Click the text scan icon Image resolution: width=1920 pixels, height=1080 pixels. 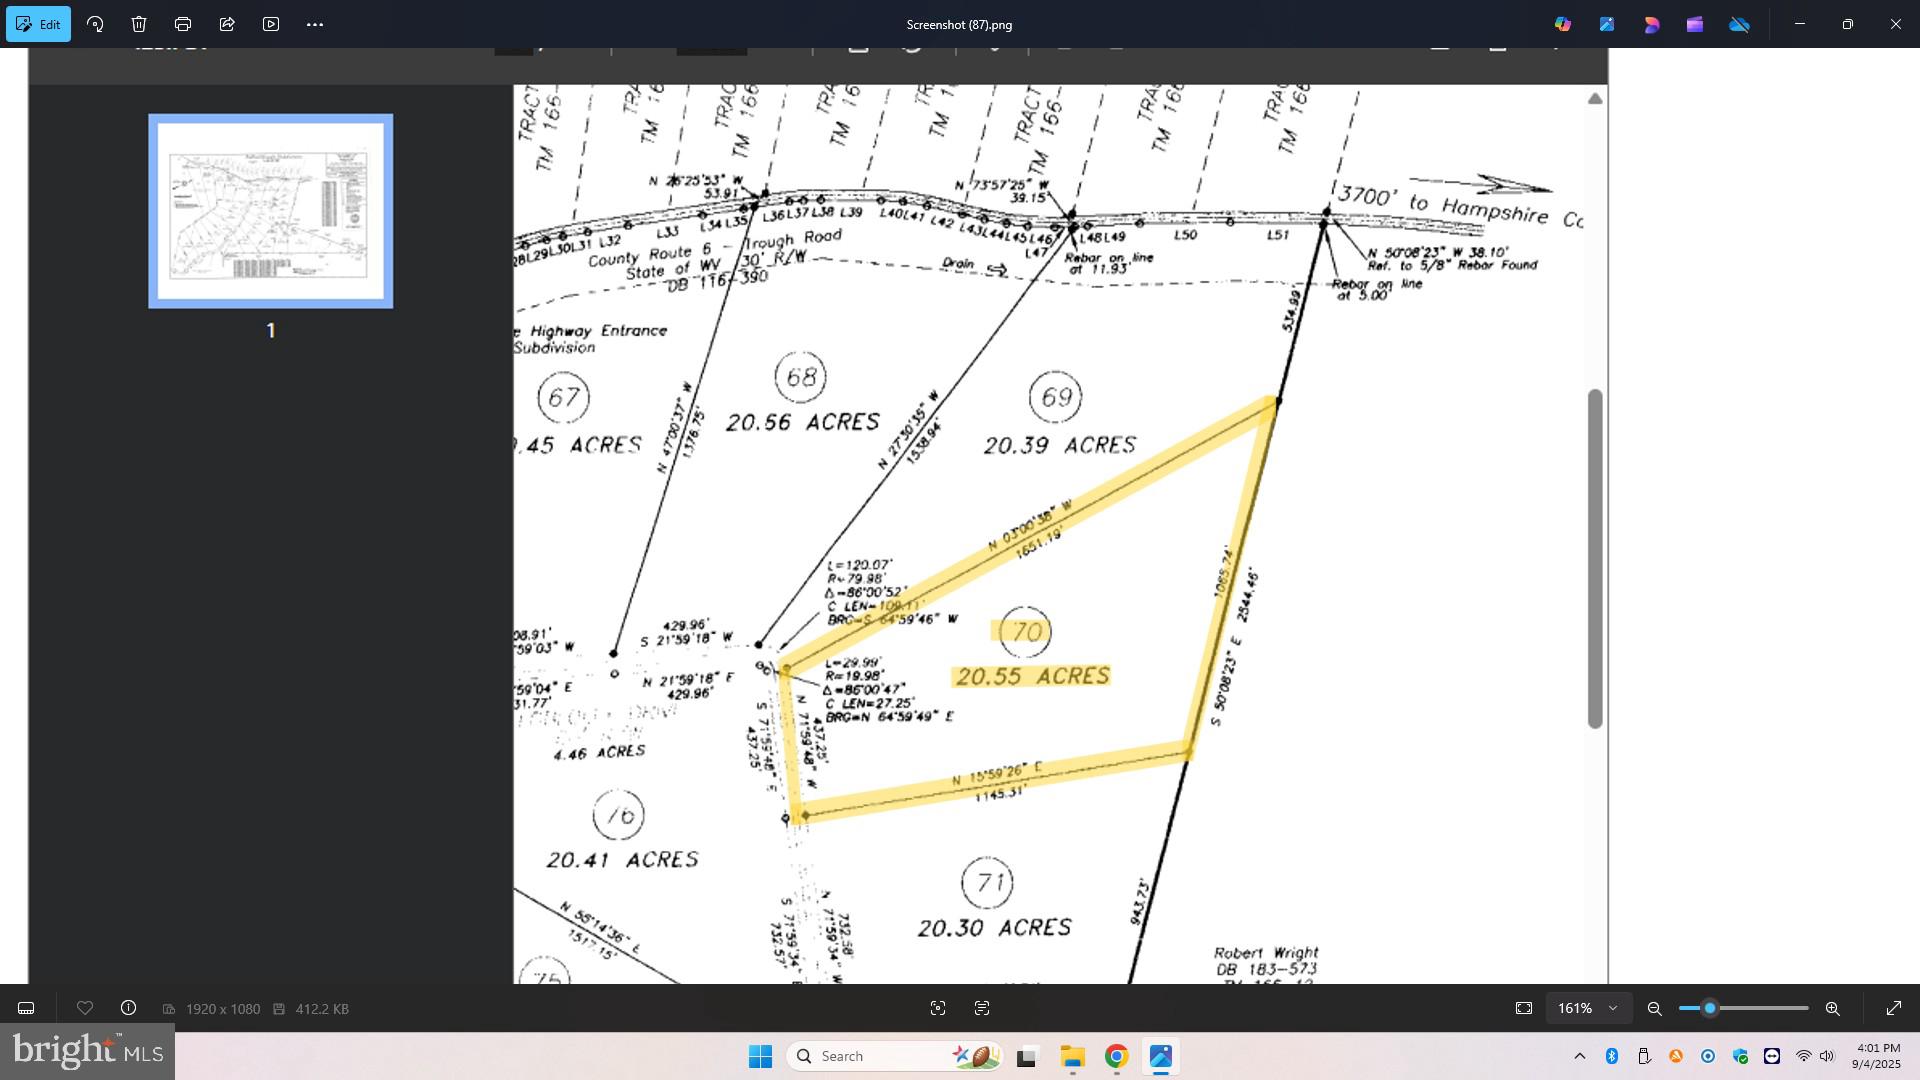coord(982,1009)
